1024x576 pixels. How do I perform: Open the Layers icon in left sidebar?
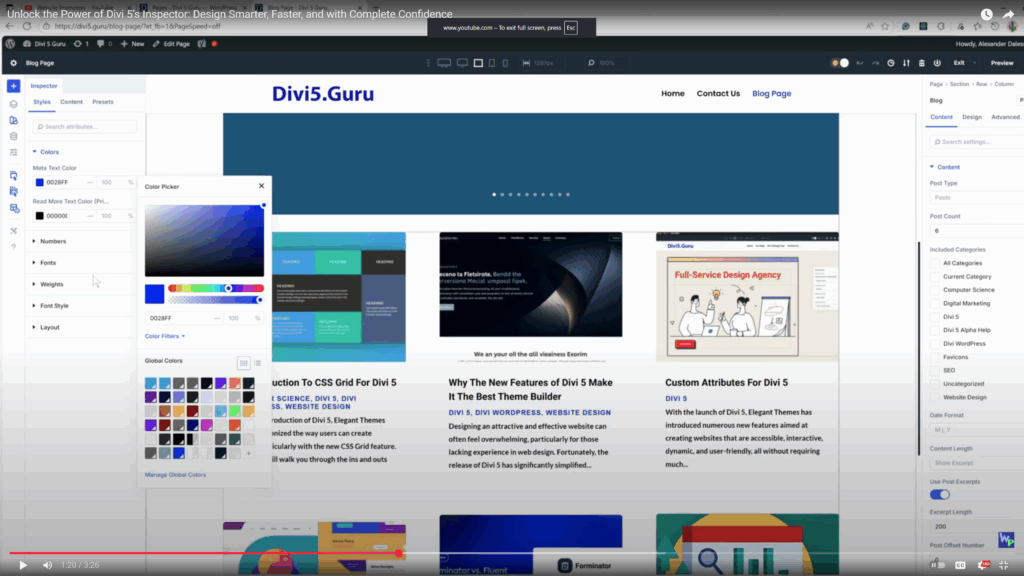(x=13, y=104)
